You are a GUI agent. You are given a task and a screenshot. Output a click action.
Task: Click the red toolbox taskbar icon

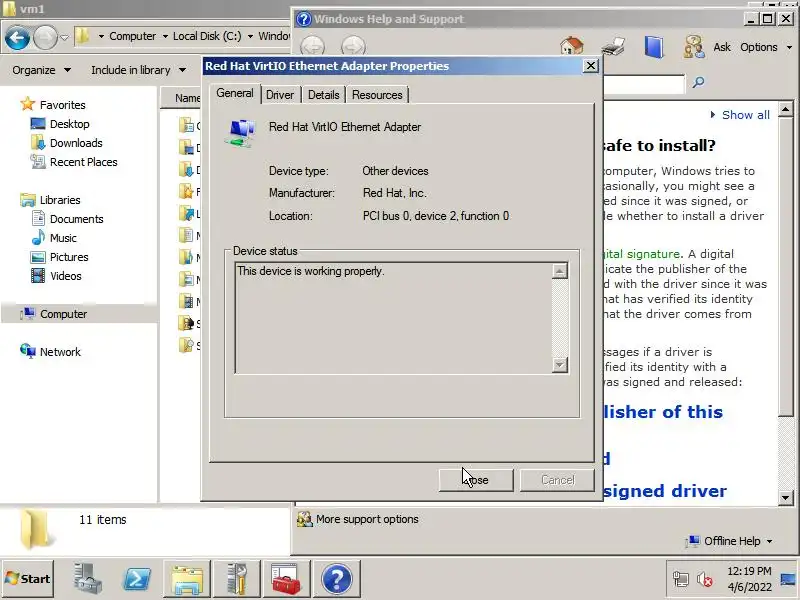pos(287,579)
